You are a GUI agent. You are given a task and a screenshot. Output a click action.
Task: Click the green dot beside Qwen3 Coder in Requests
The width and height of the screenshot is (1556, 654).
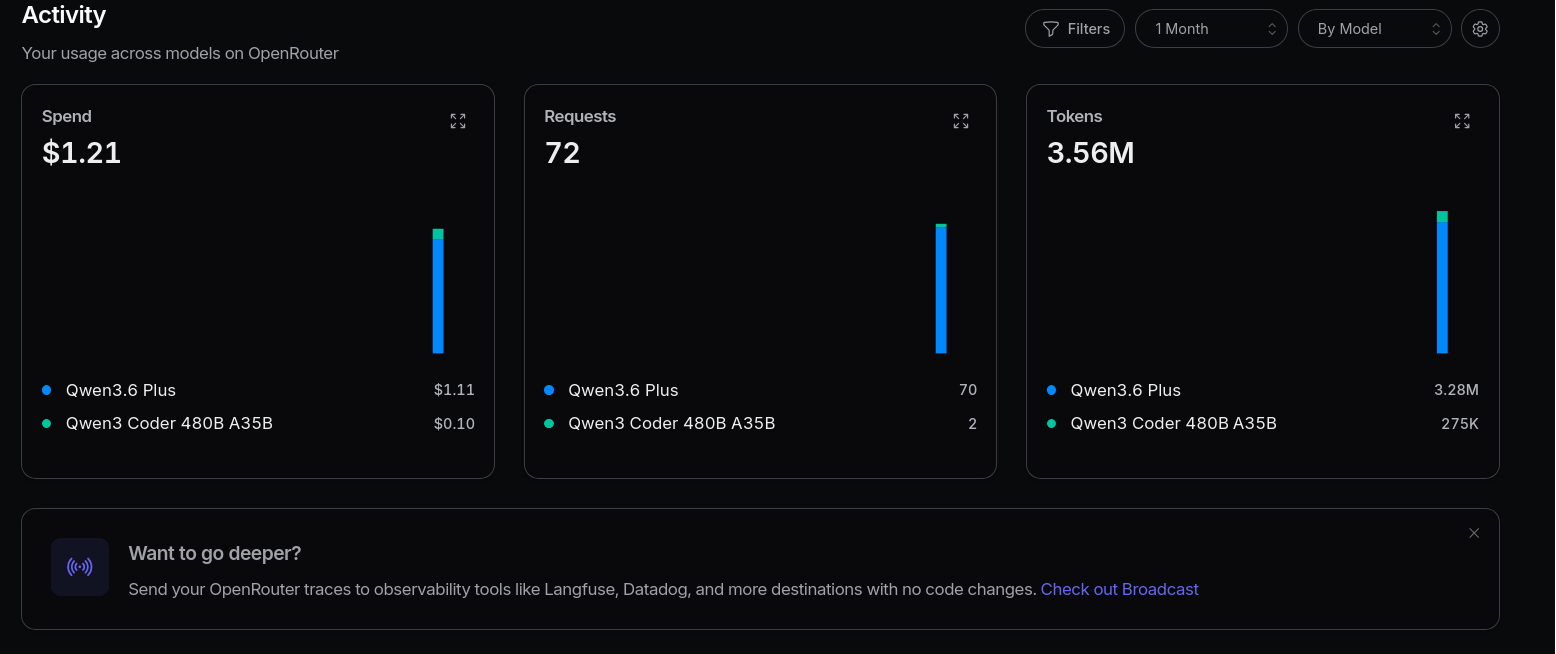click(549, 424)
